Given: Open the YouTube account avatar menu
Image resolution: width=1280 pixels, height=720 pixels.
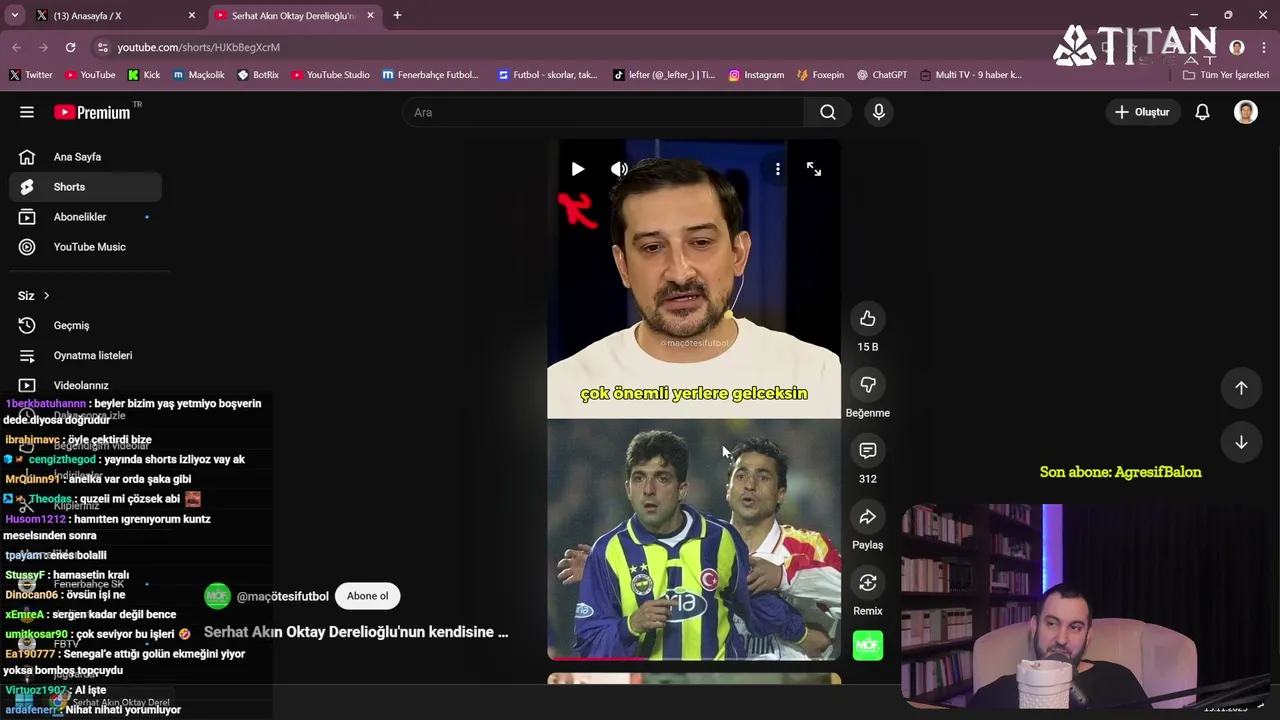Looking at the screenshot, I should (x=1246, y=112).
